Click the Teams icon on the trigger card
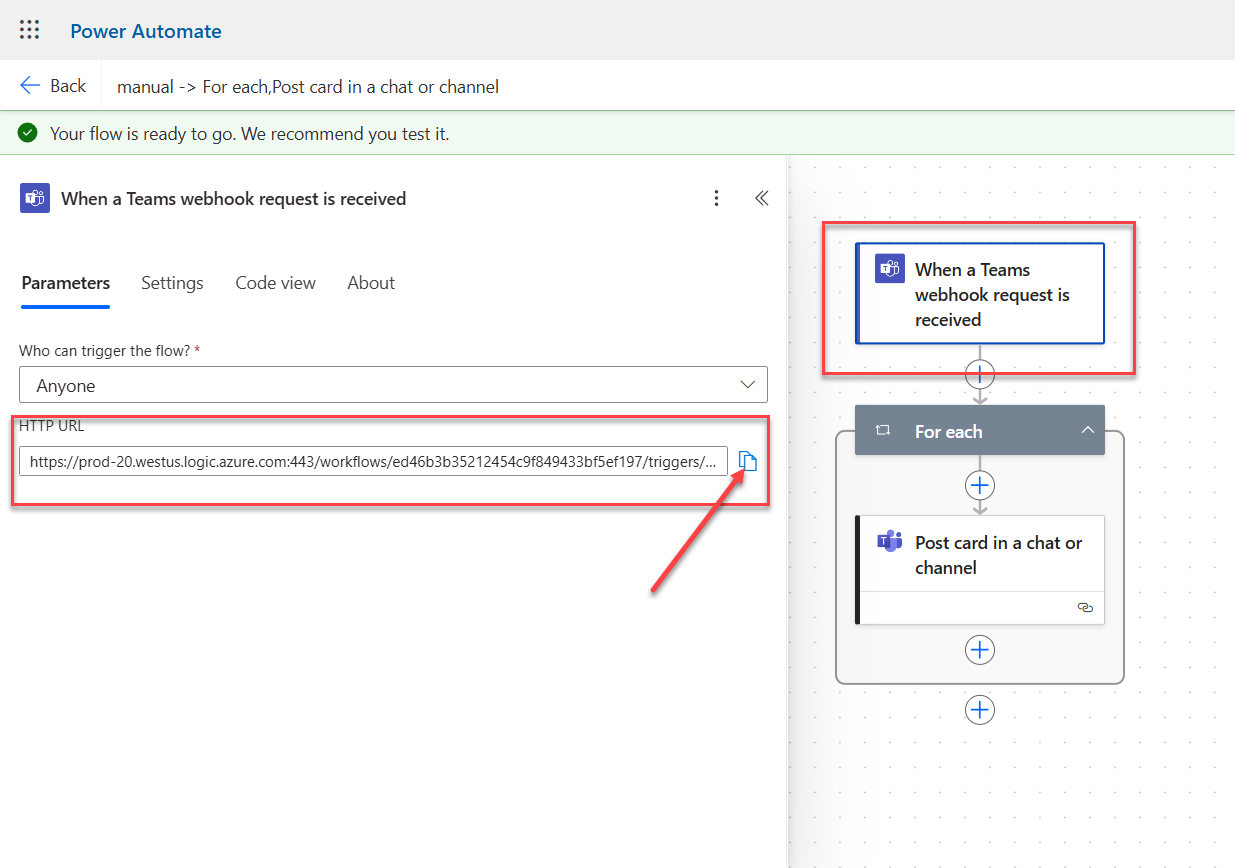 890,269
